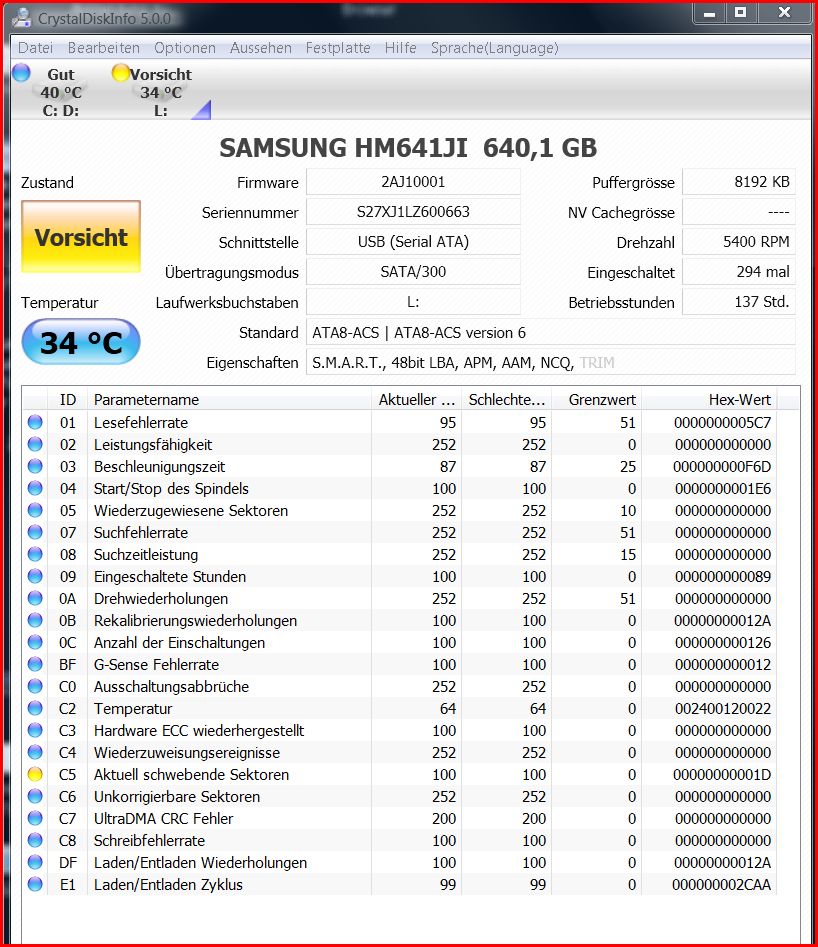Click the Schlechte... column header
This screenshot has height=947, width=818.
click(x=506, y=400)
